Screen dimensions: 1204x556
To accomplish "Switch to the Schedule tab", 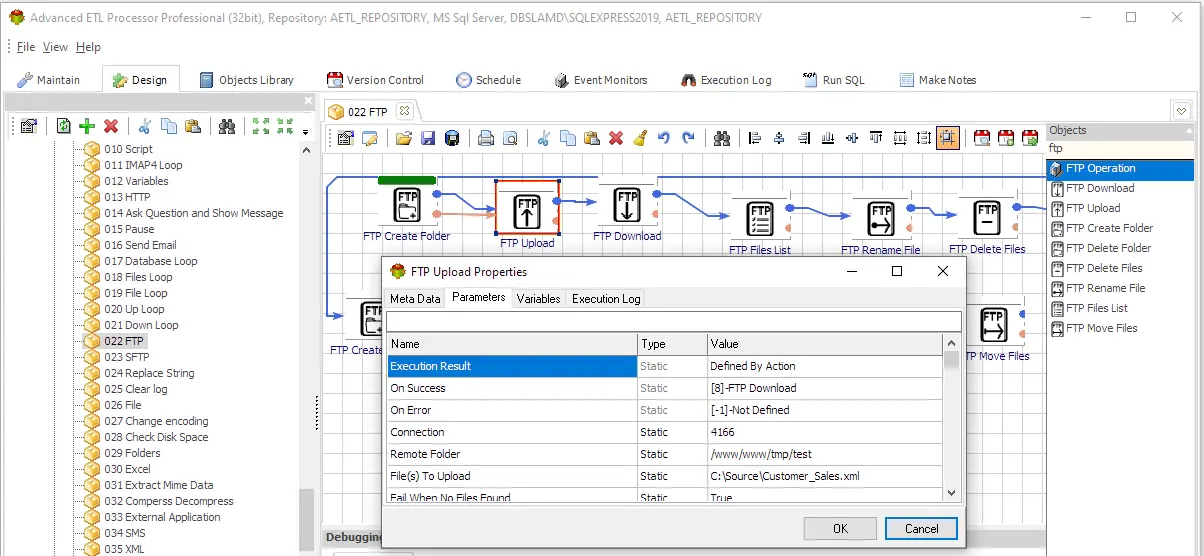I will point(488,80).
